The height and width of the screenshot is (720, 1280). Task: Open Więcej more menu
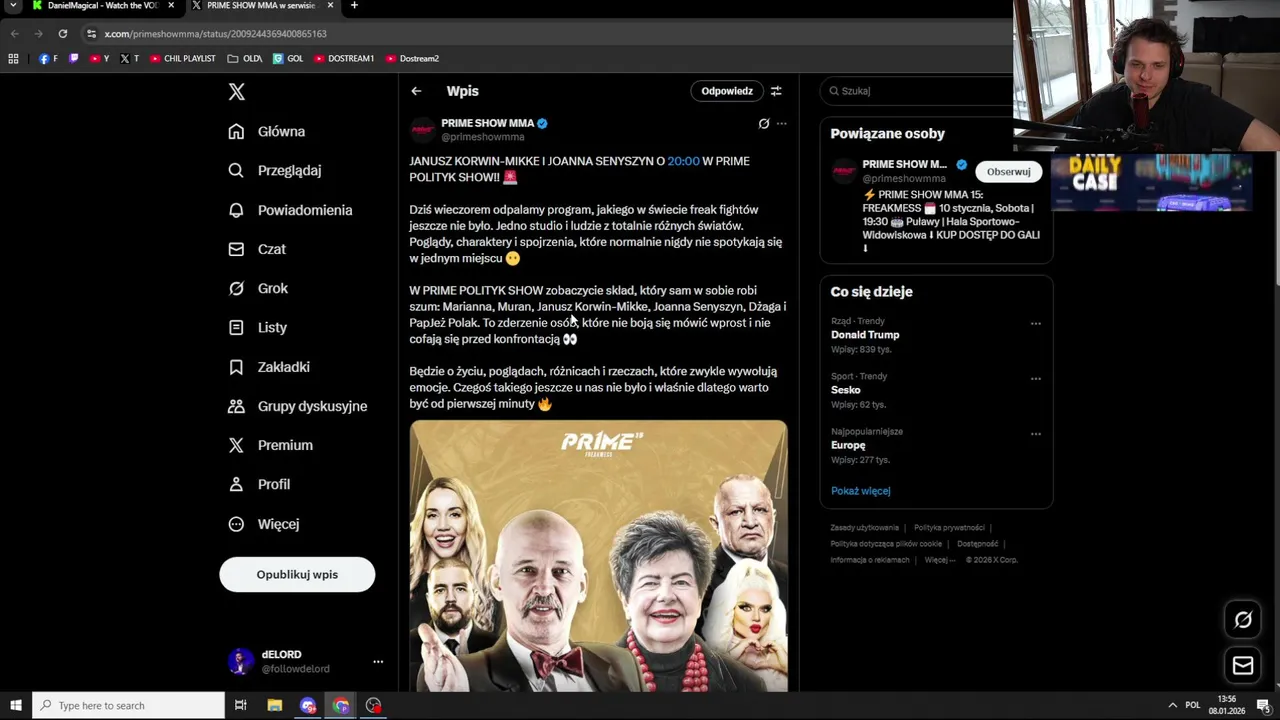[263, 524]
